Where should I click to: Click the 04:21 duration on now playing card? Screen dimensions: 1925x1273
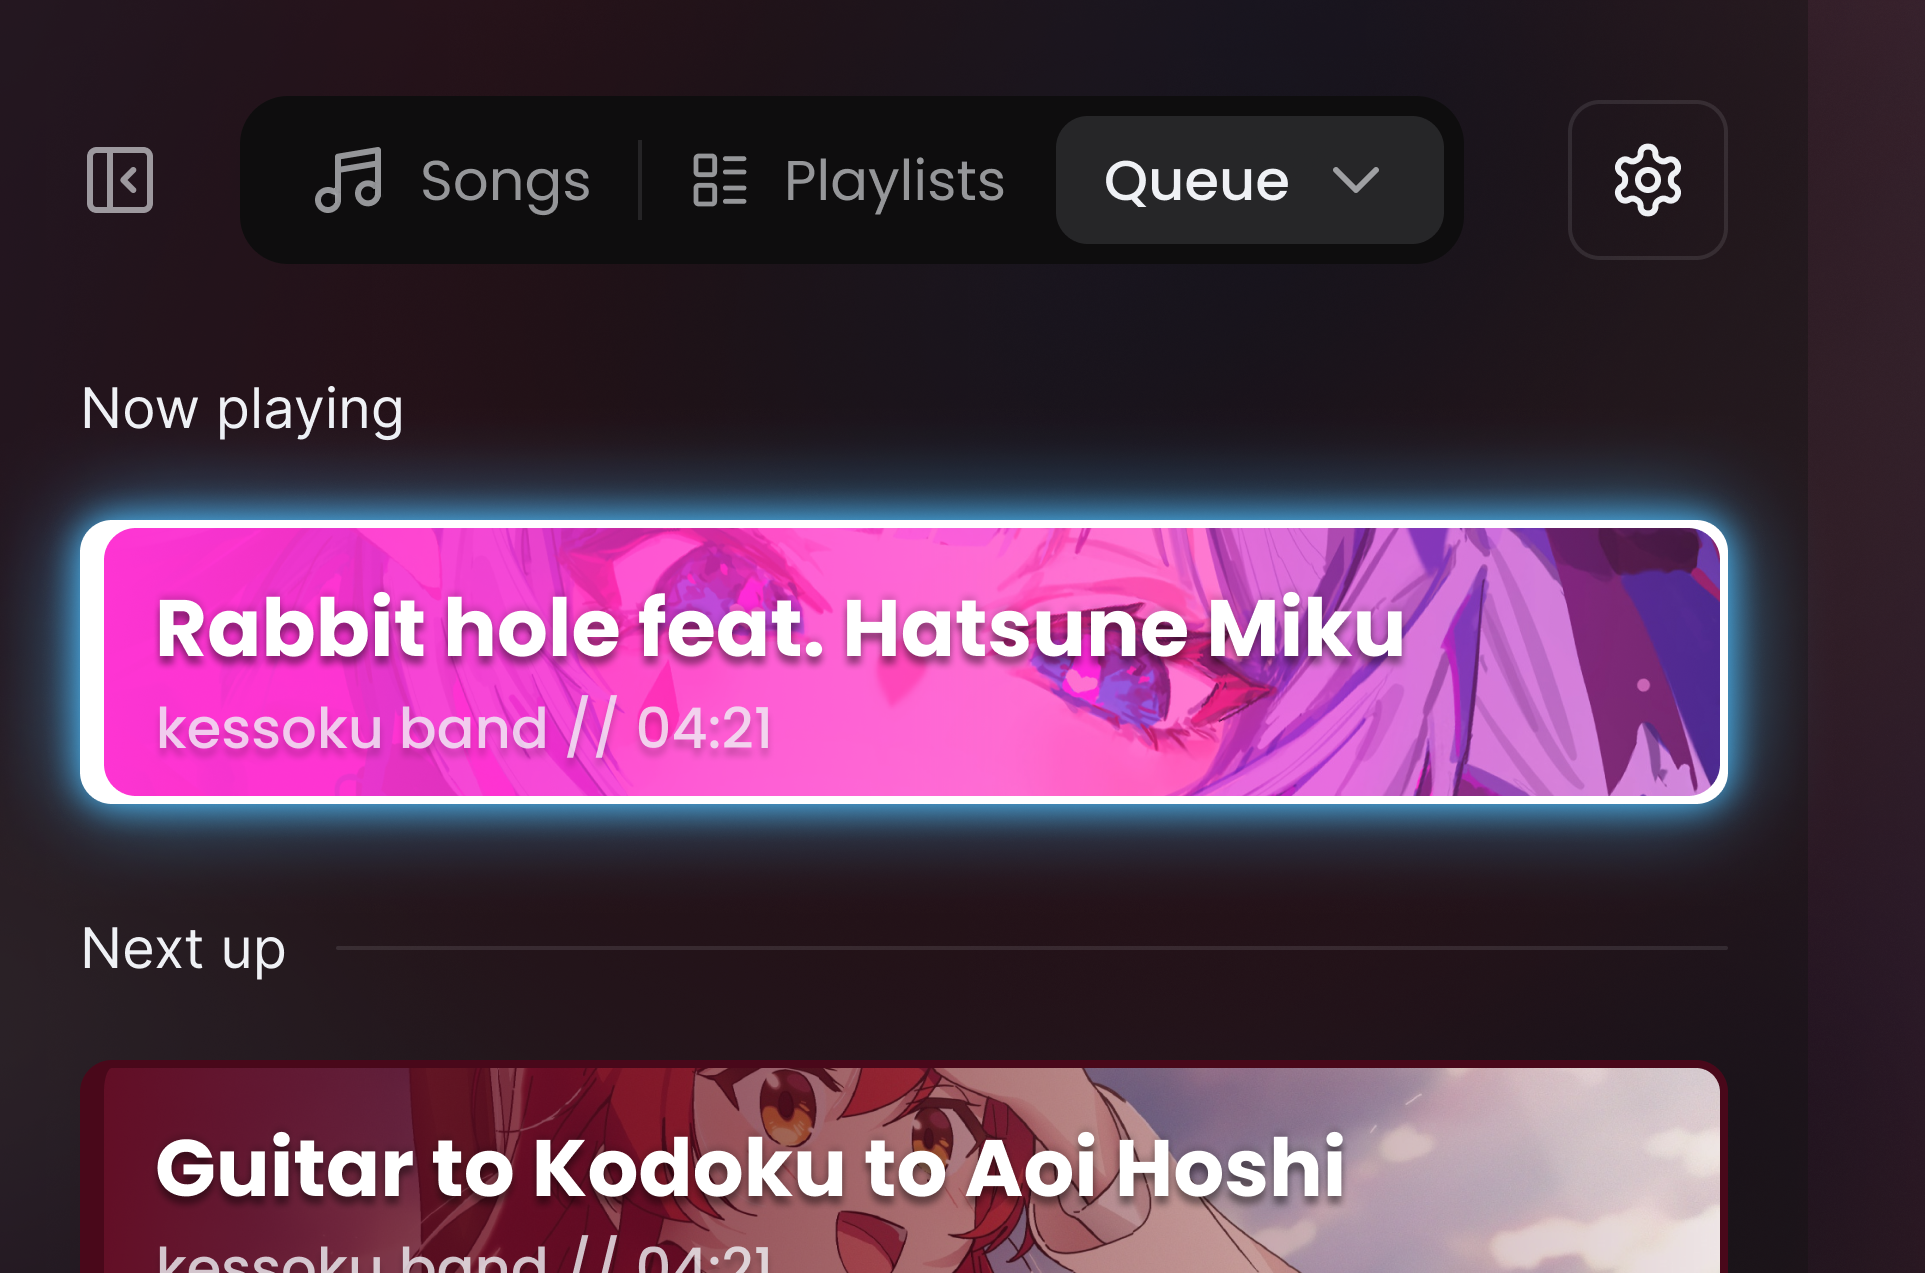point(705,727)
